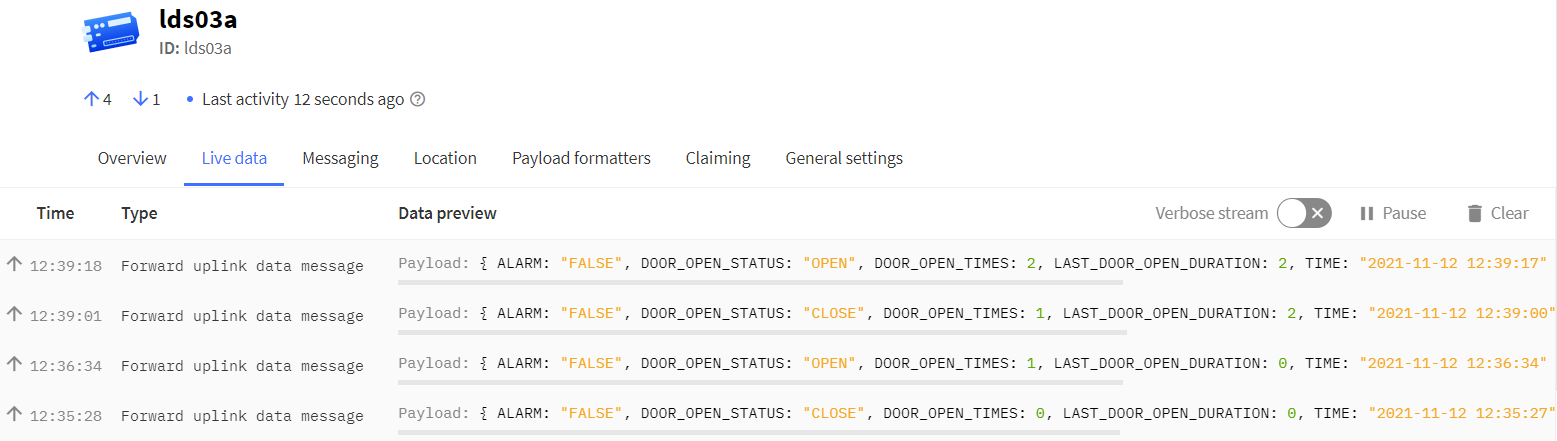The width and height of the screenshot is (1557, 441).
Task: Clear the live data log
Action: click(1497, 213)
